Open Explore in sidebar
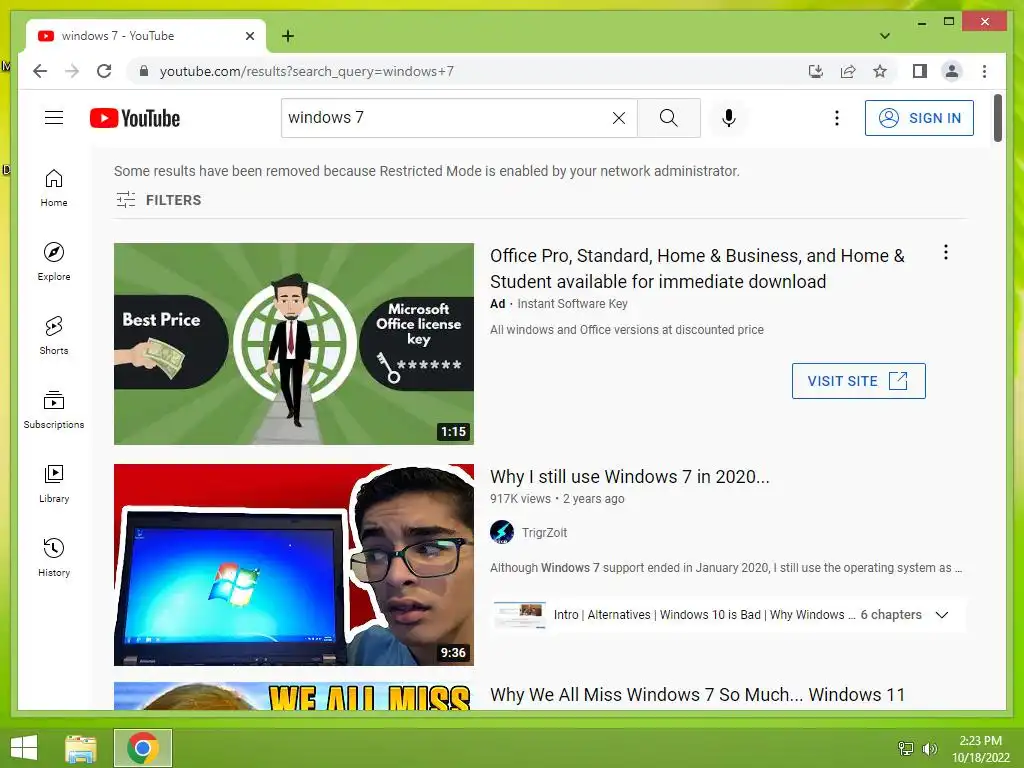Viewport: 1024px width, 768px height. [x=54, y=262]
